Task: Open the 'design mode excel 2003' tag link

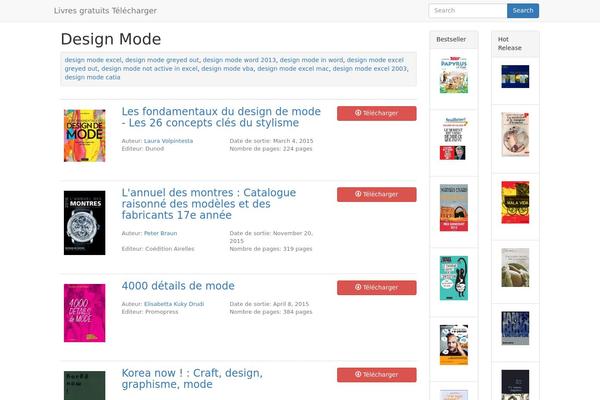Action: [370, 69]
